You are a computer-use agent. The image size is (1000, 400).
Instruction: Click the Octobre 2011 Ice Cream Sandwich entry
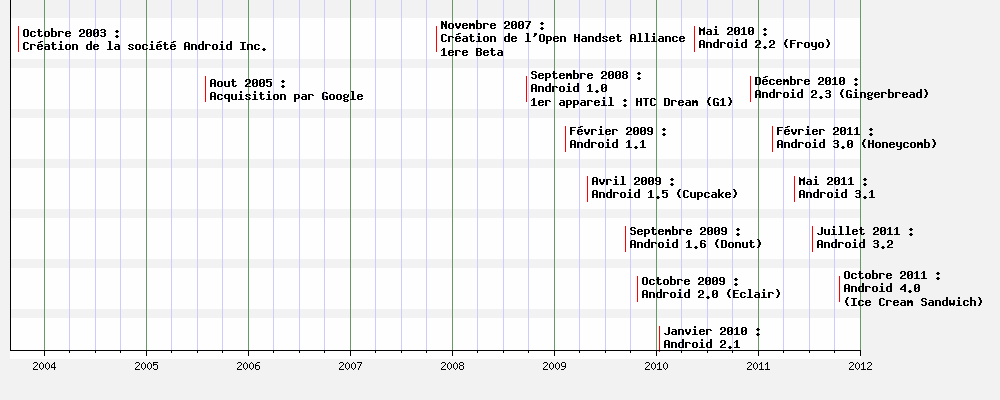tap(912, 288)
